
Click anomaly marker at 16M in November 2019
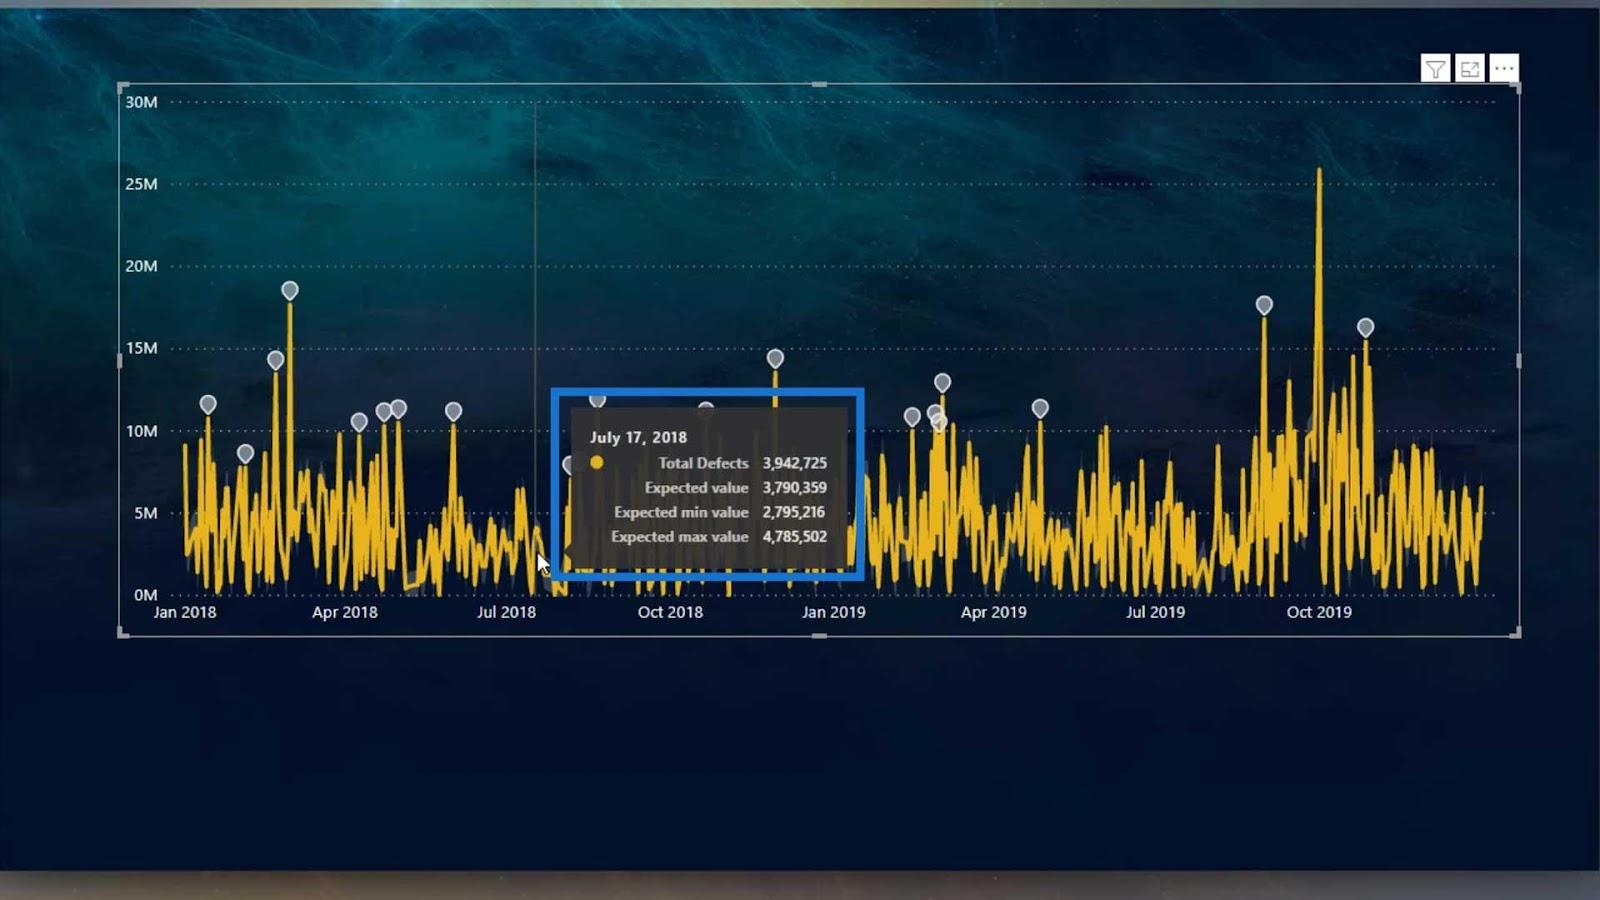click(x=1366, y=327)
